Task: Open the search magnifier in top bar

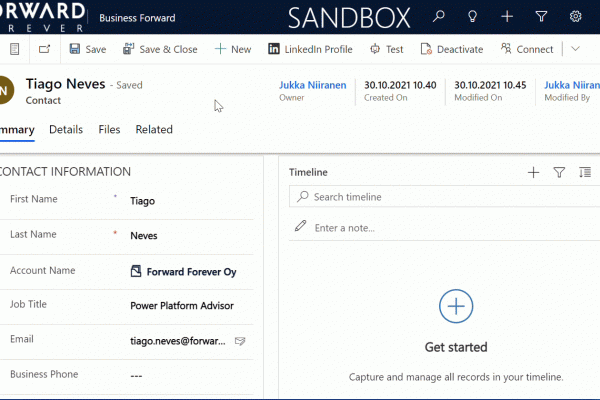Action: point(439,16)
